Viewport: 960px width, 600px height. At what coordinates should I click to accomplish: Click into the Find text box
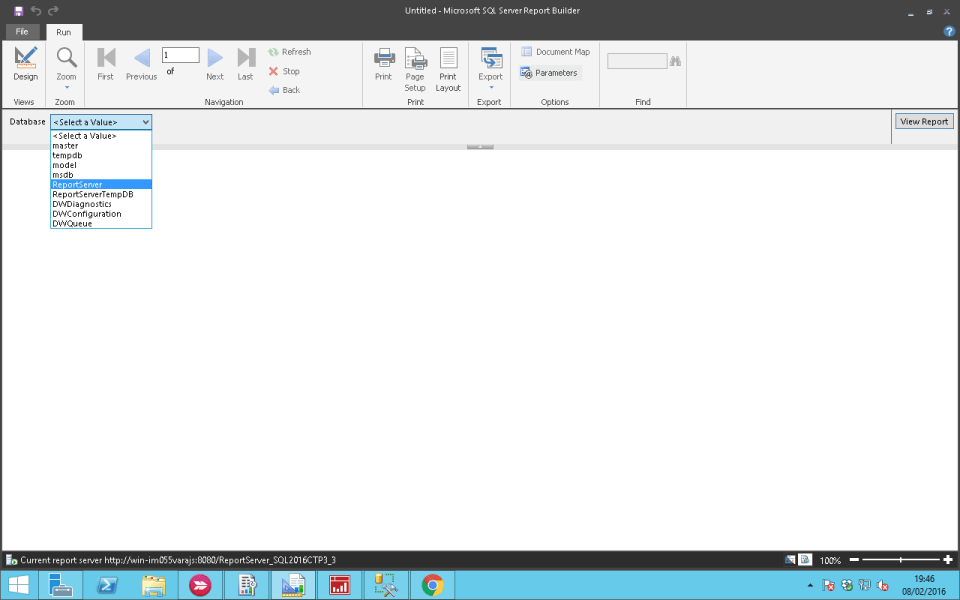tap(637, 61)
